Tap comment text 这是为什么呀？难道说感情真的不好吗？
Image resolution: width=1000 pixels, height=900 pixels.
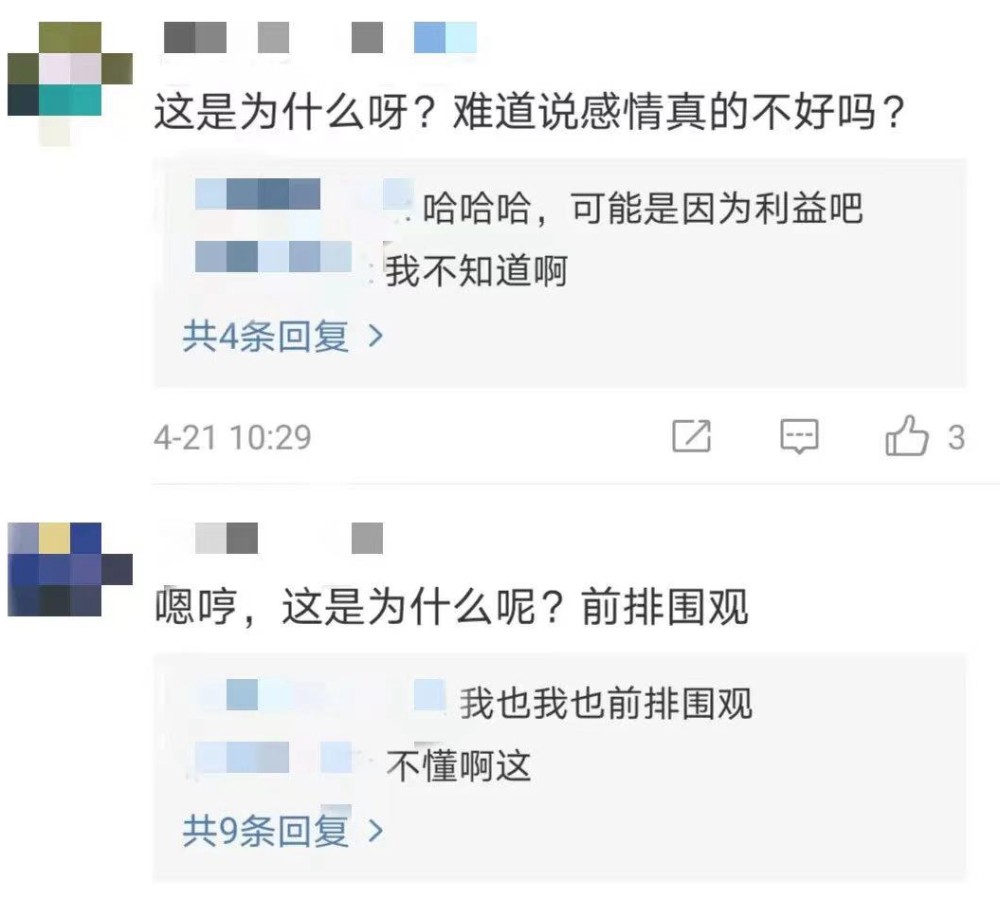[x=529, y=112]
